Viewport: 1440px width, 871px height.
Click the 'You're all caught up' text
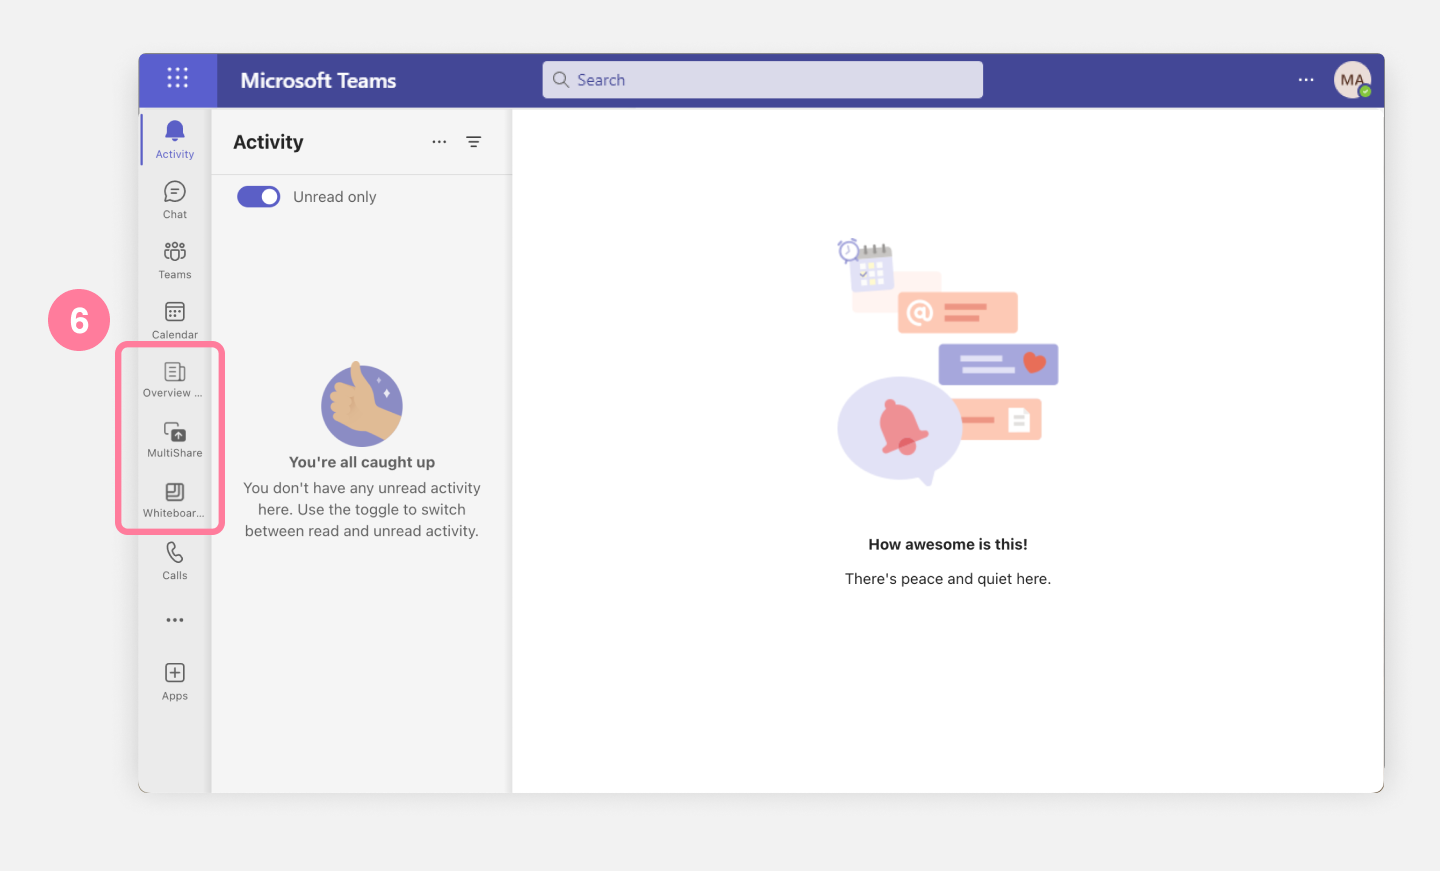[x=362, y=462]
